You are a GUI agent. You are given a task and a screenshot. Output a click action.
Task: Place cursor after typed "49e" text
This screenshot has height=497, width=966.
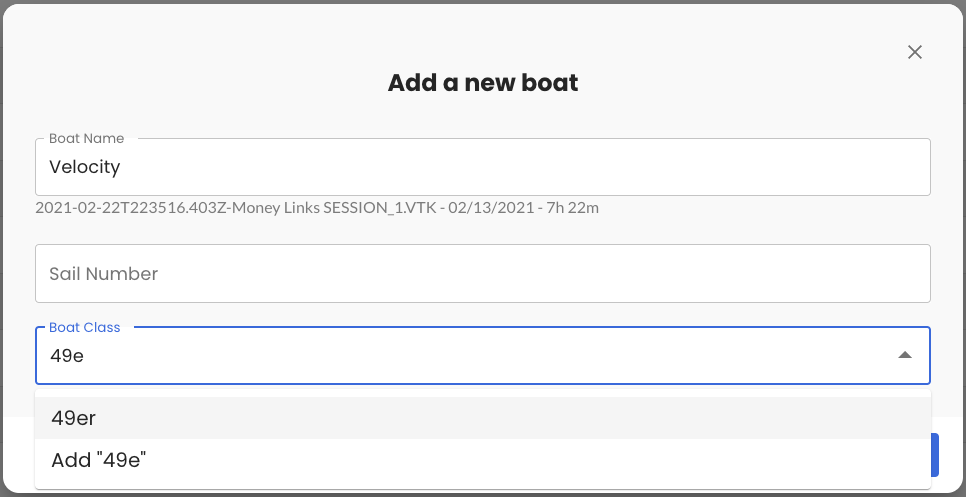click(86, 355)
